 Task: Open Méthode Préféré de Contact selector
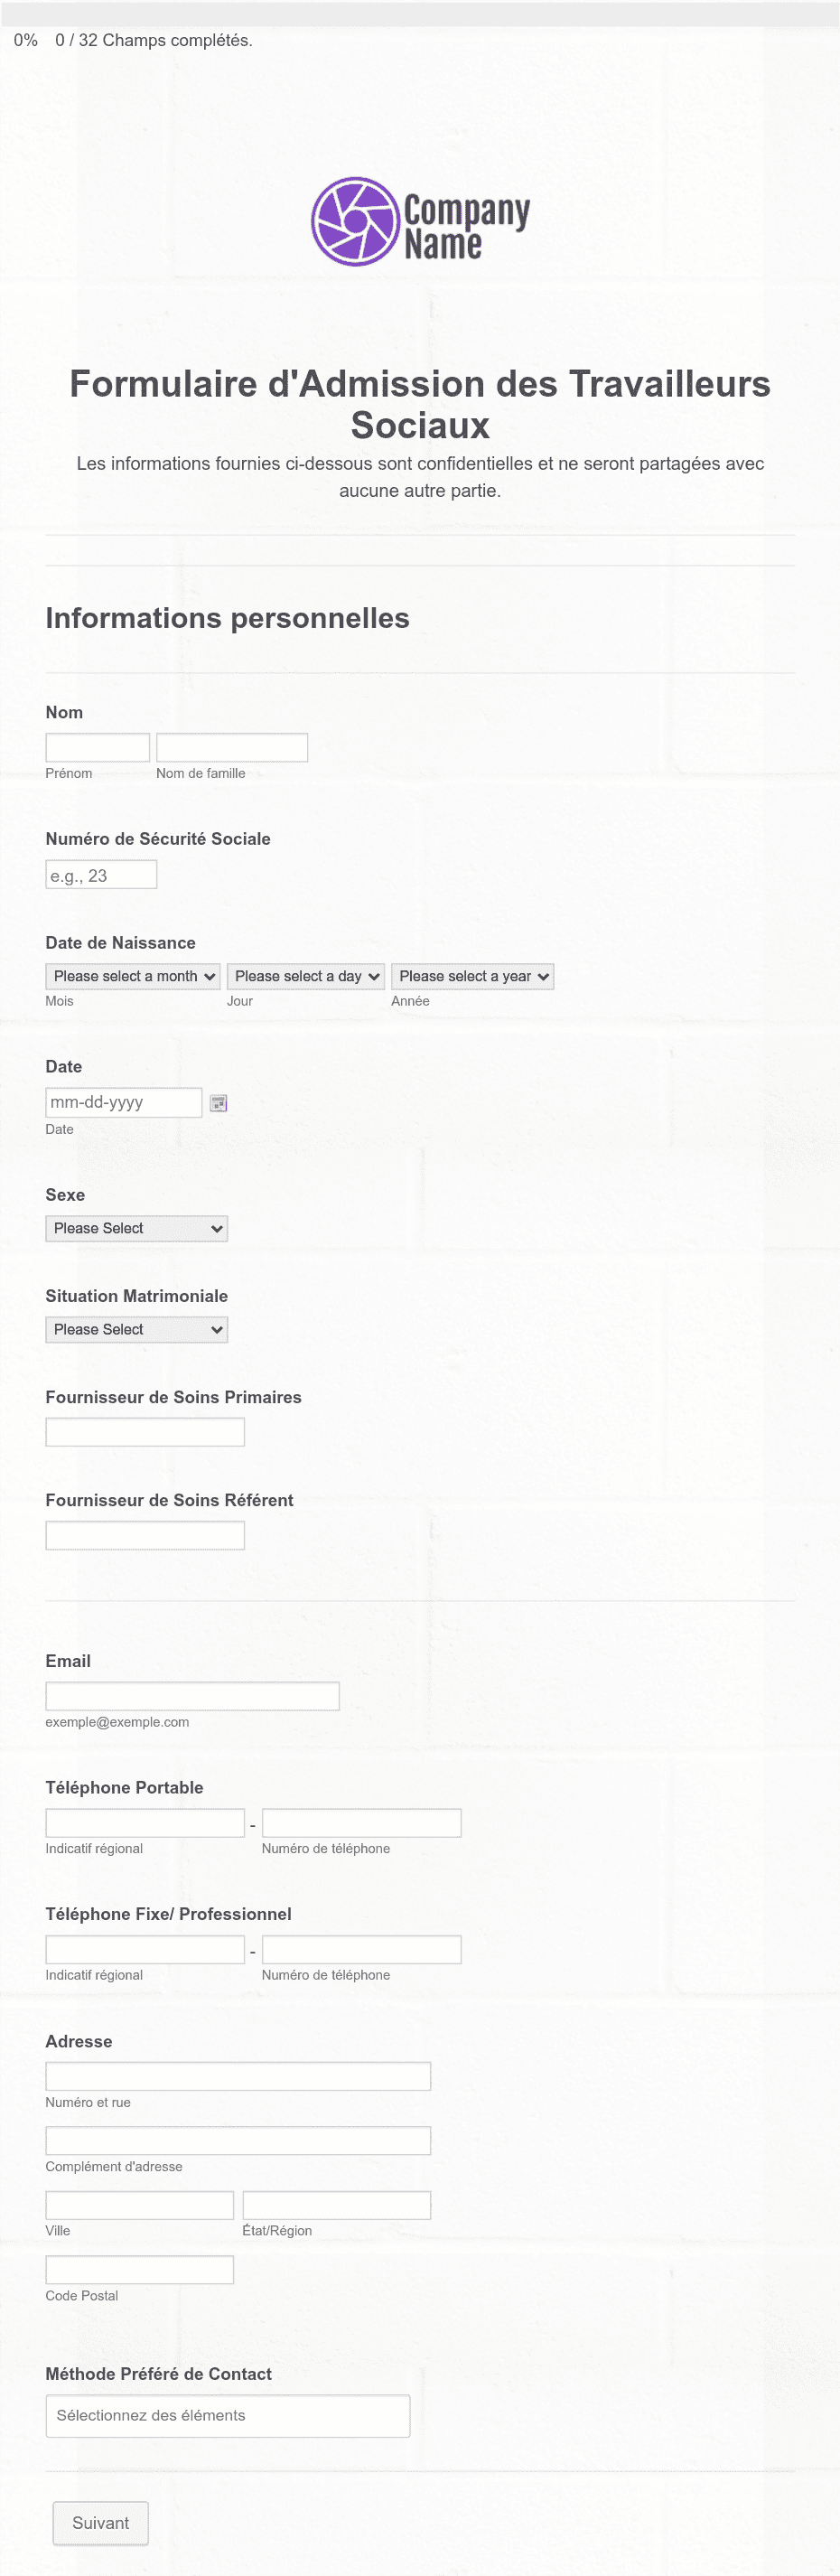tap(228, 2415)
